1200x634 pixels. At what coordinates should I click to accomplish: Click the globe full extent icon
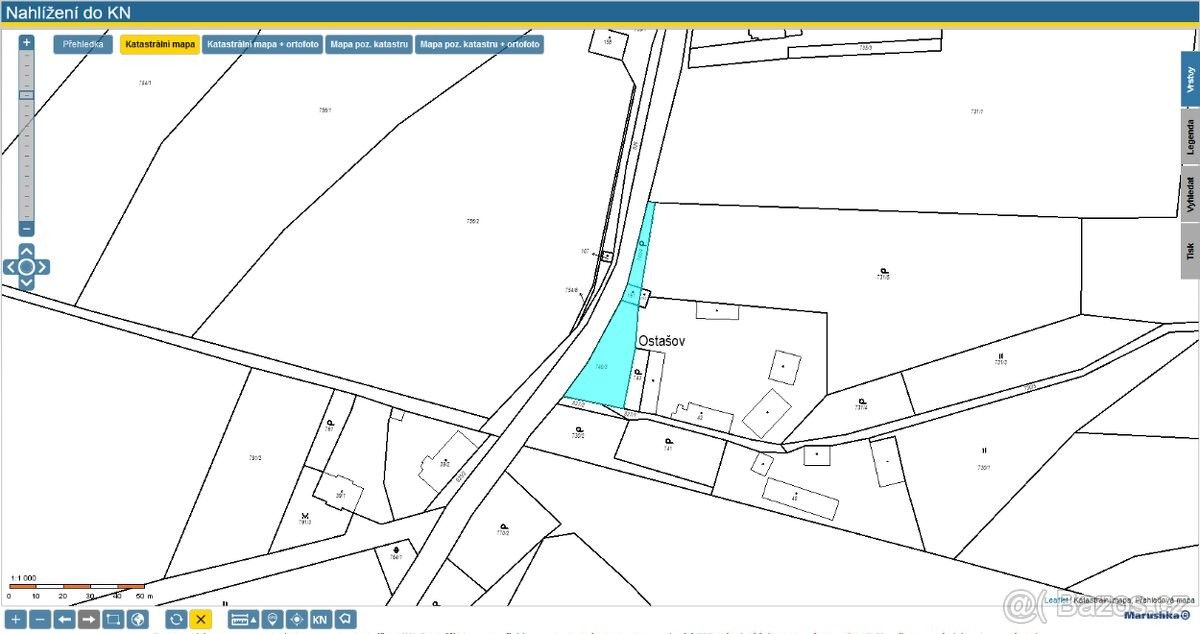coord(138,619)
